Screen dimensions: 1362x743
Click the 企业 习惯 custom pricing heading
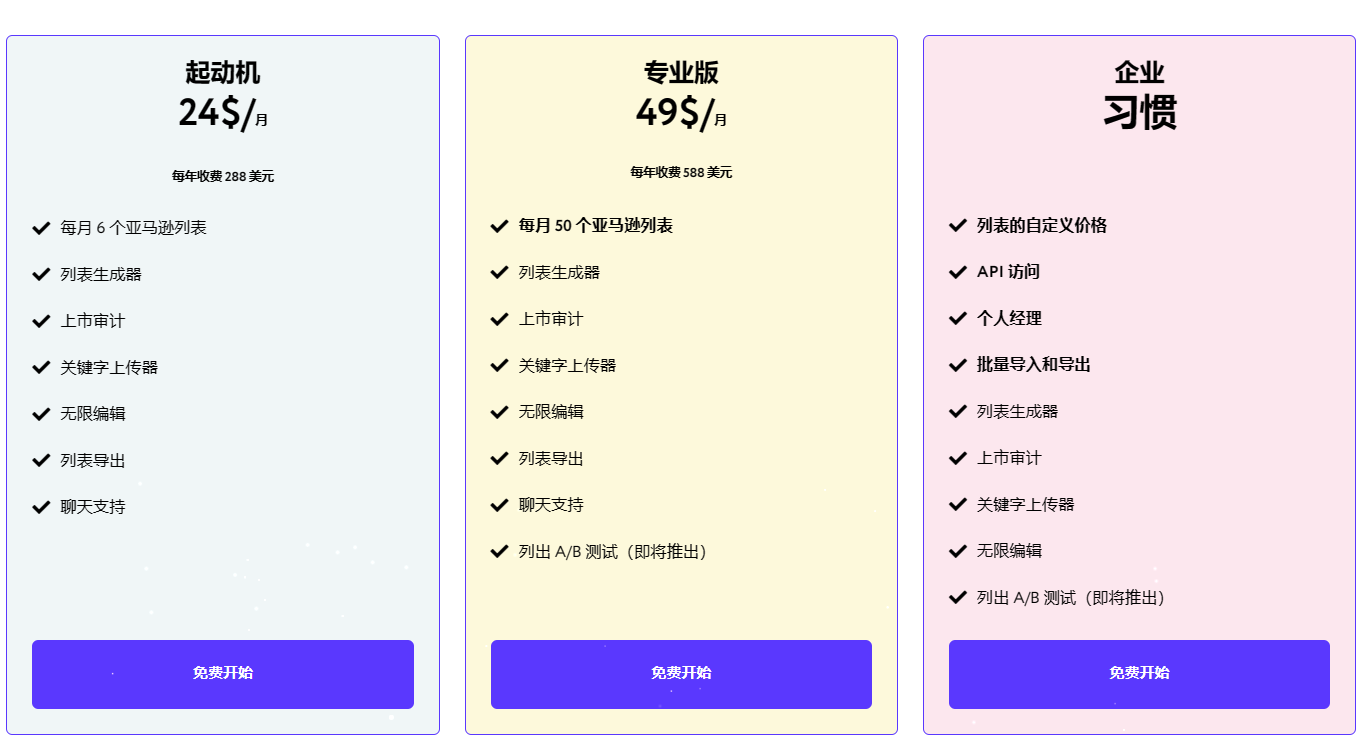1139,96
